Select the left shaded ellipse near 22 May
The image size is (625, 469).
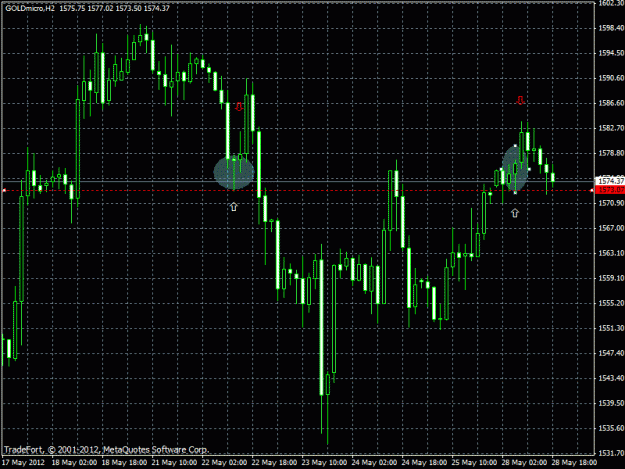click(234, 173)
